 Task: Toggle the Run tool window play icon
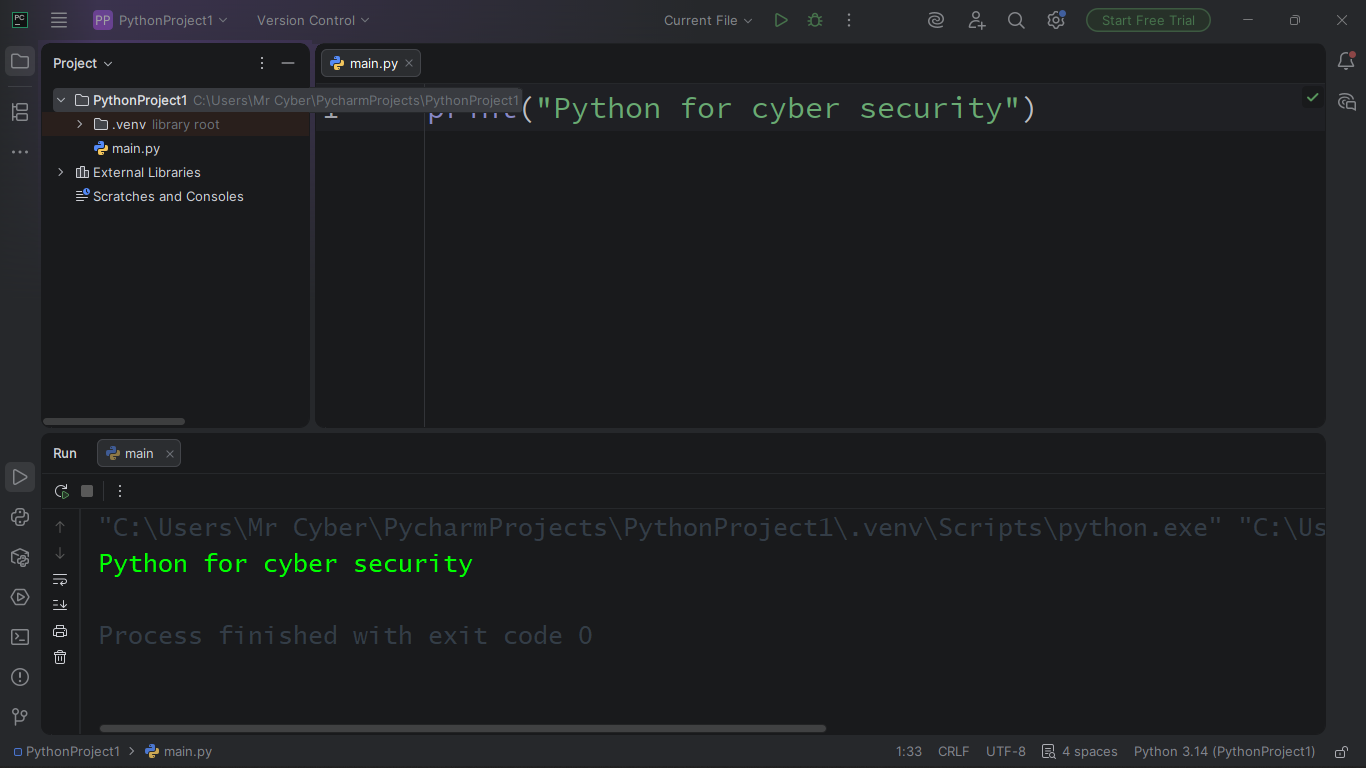point(20,477)
